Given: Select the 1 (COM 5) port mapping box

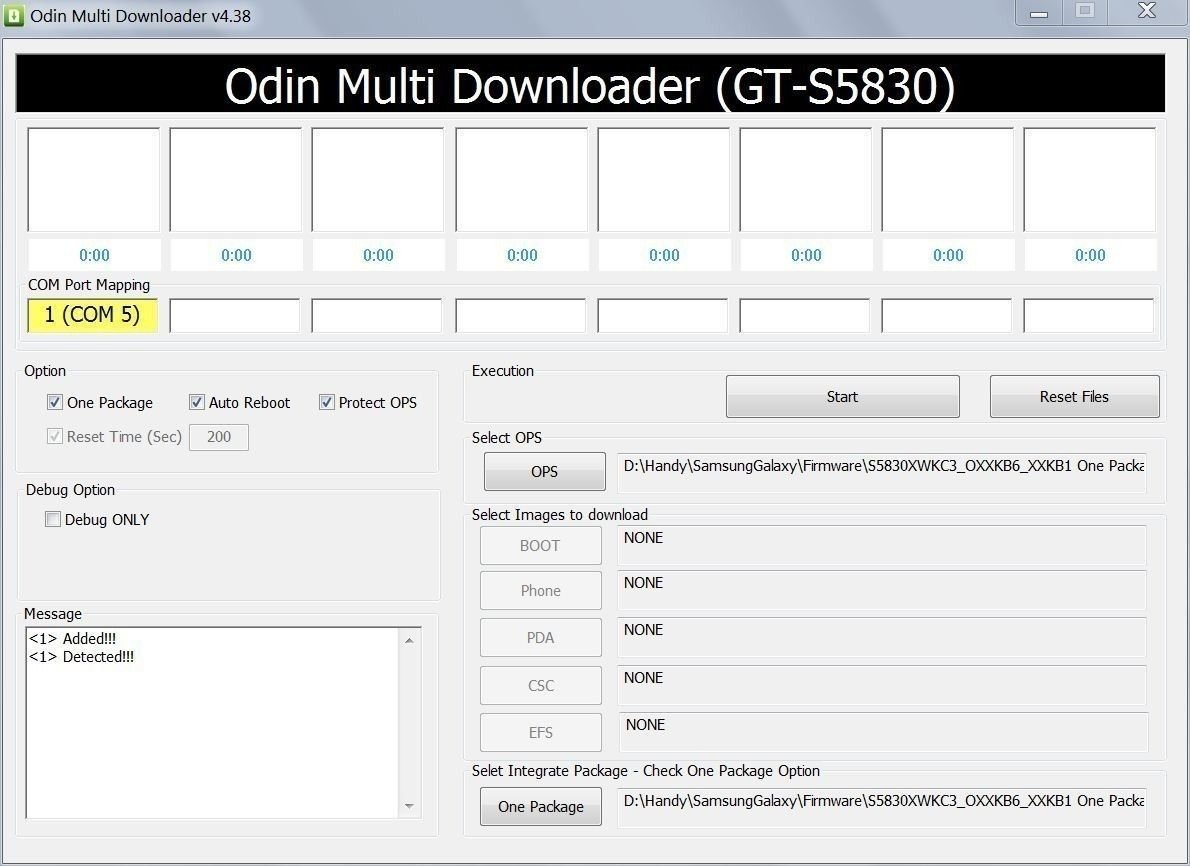Looking at the screenshot, I should [93, 315].
